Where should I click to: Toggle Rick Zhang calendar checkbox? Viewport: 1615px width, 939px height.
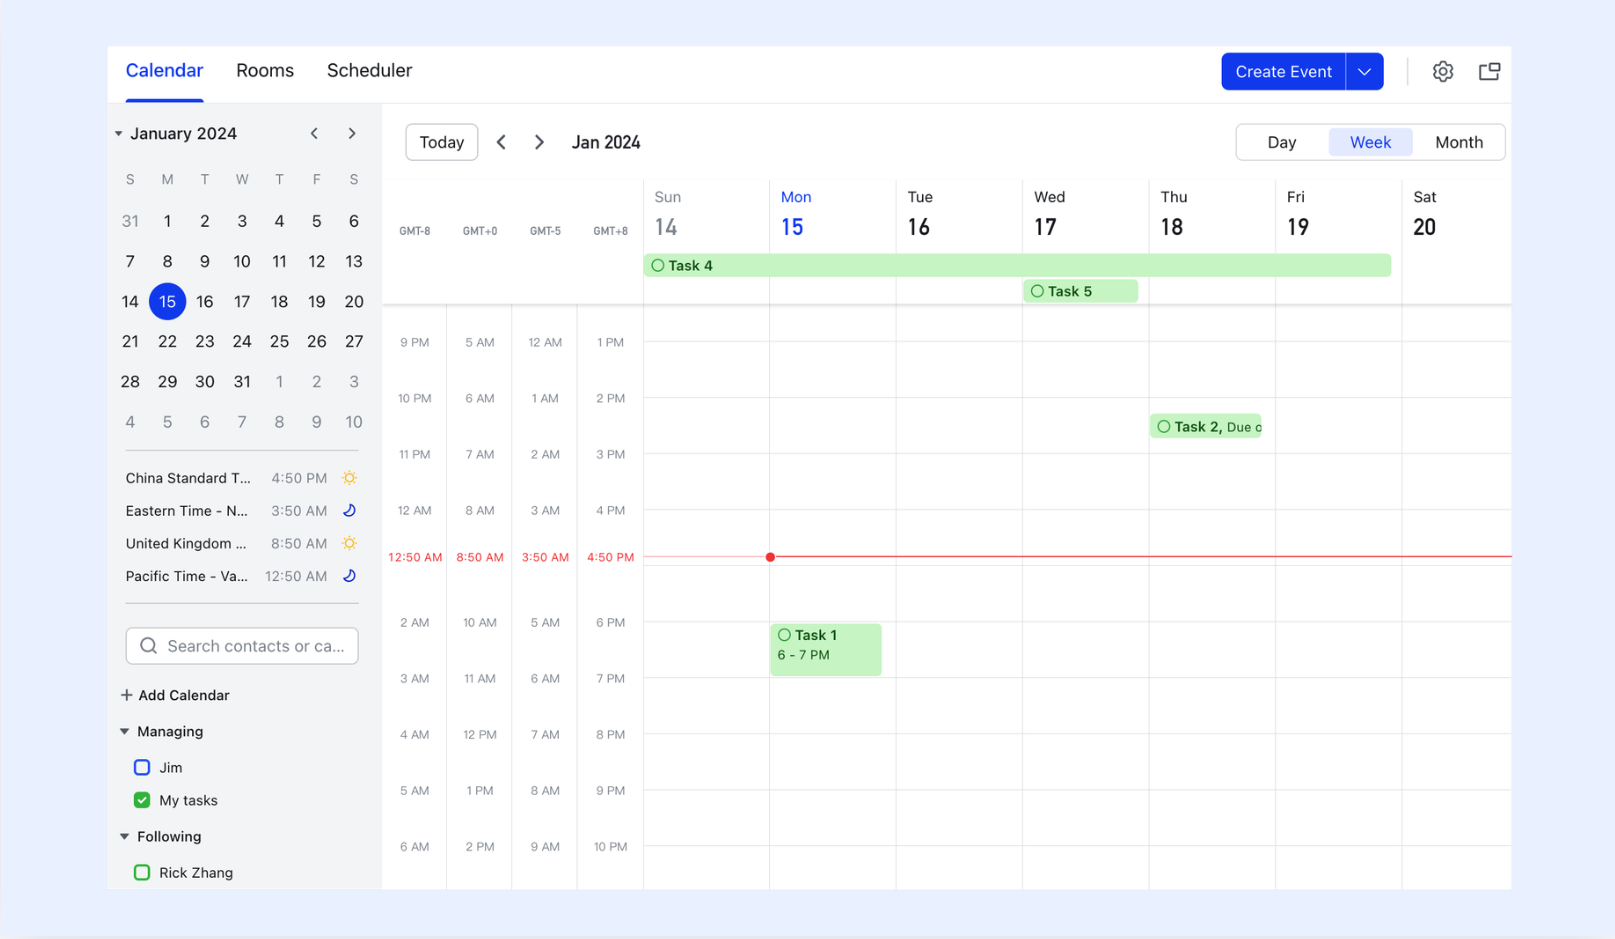point(142,873)
